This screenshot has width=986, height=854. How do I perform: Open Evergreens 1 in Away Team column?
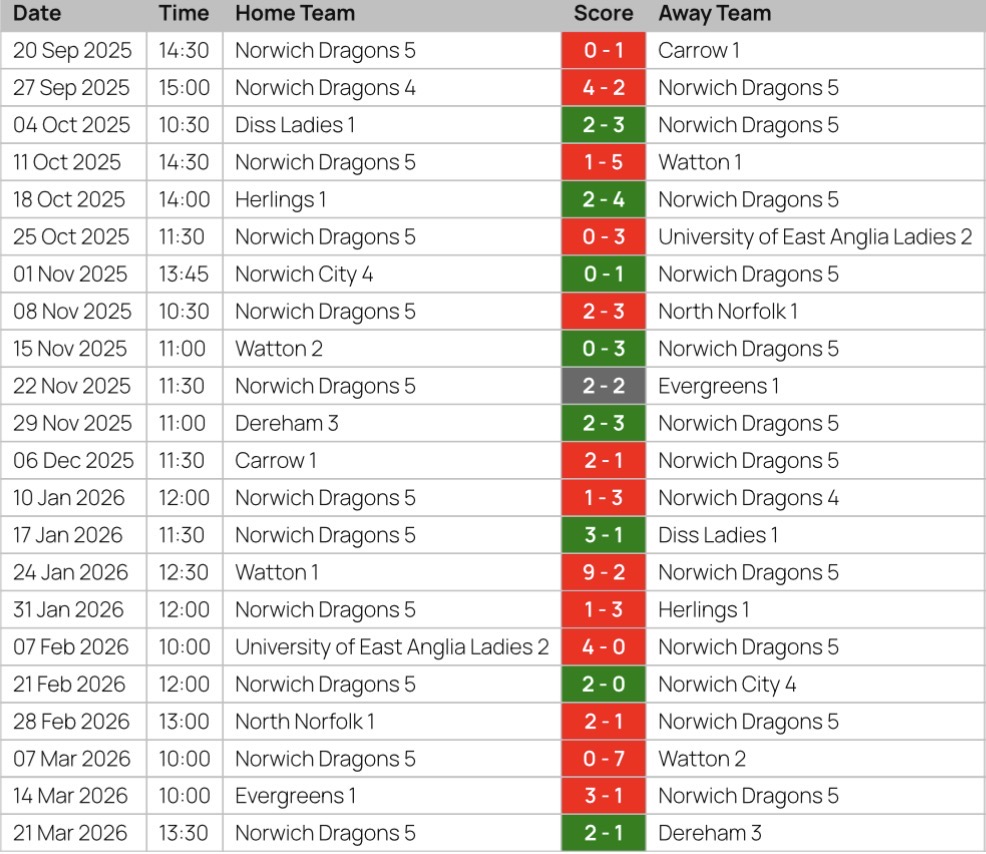(718, 386)
